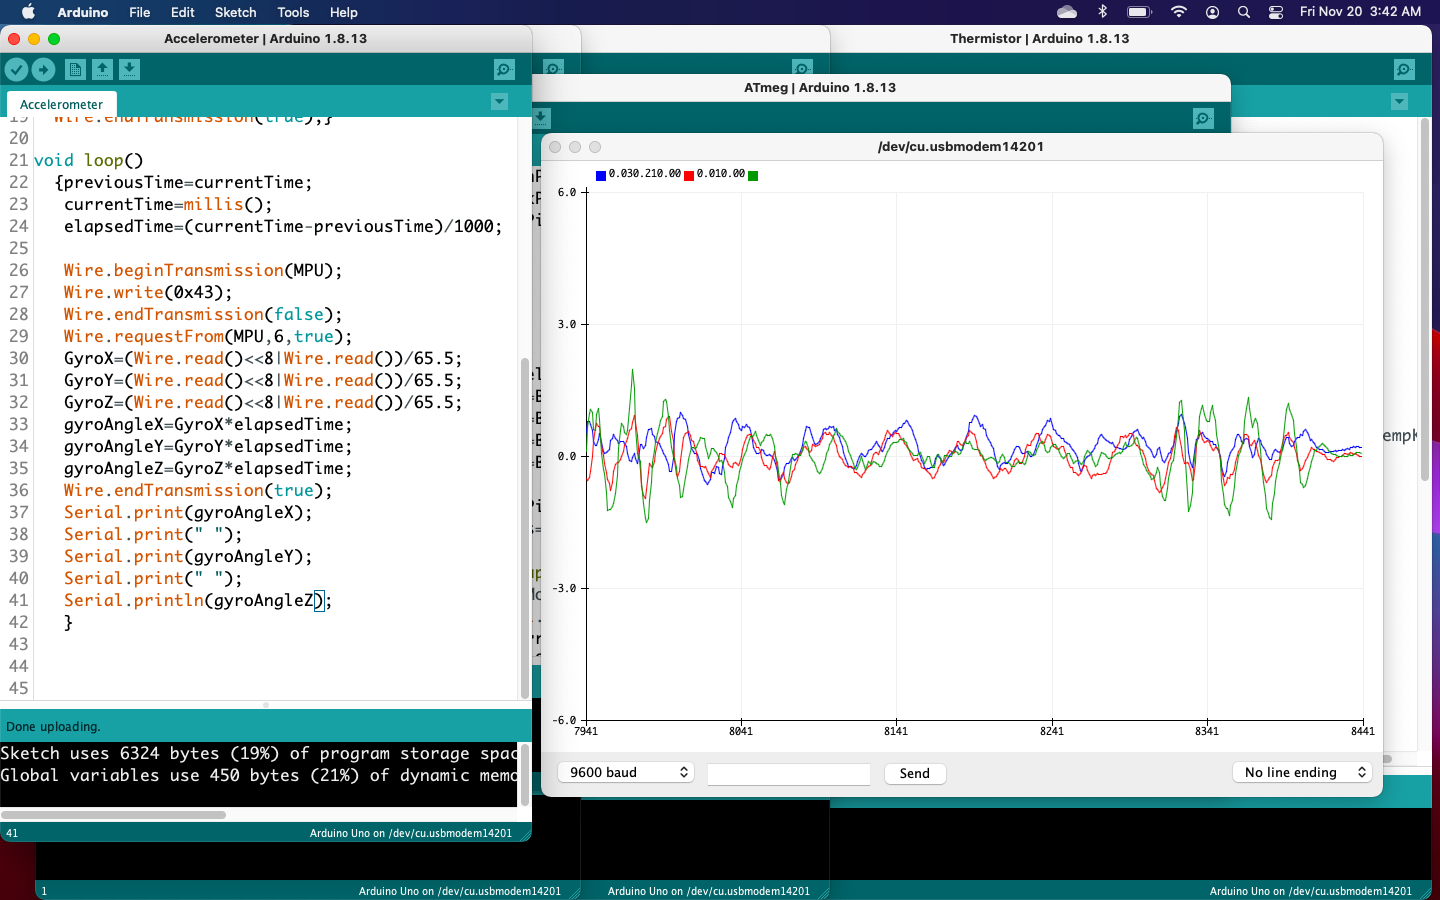Open Bluetooth status in the menu bar

tap(1103, 12)
